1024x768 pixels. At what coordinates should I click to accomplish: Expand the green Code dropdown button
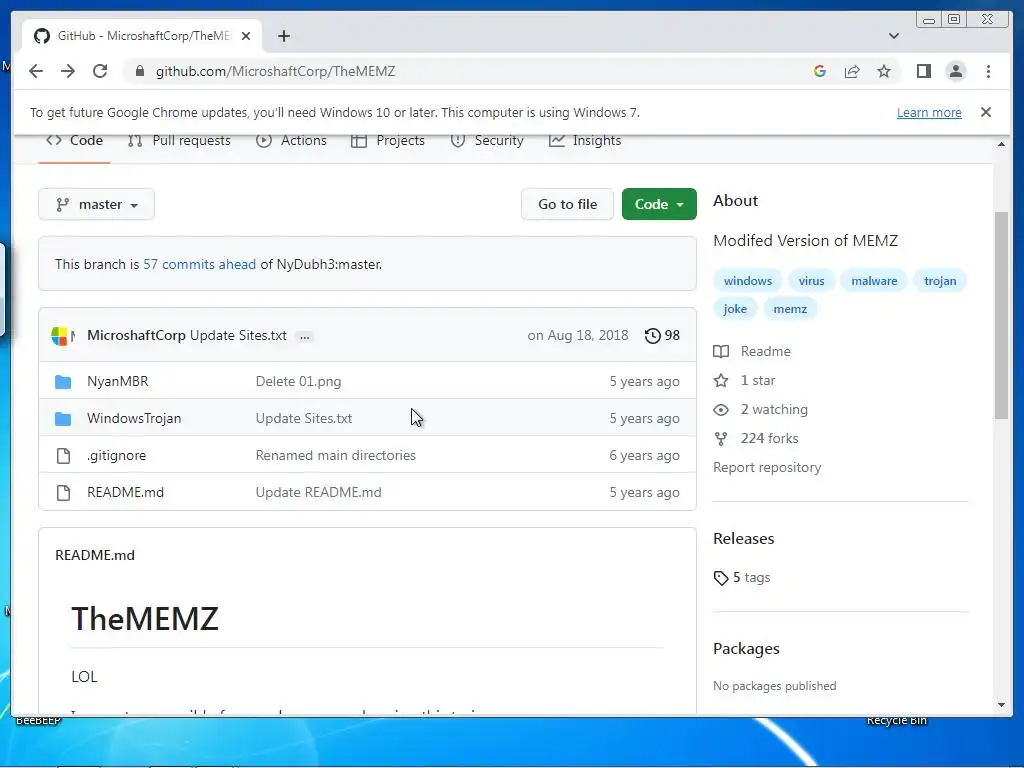[x=659, y=204]
